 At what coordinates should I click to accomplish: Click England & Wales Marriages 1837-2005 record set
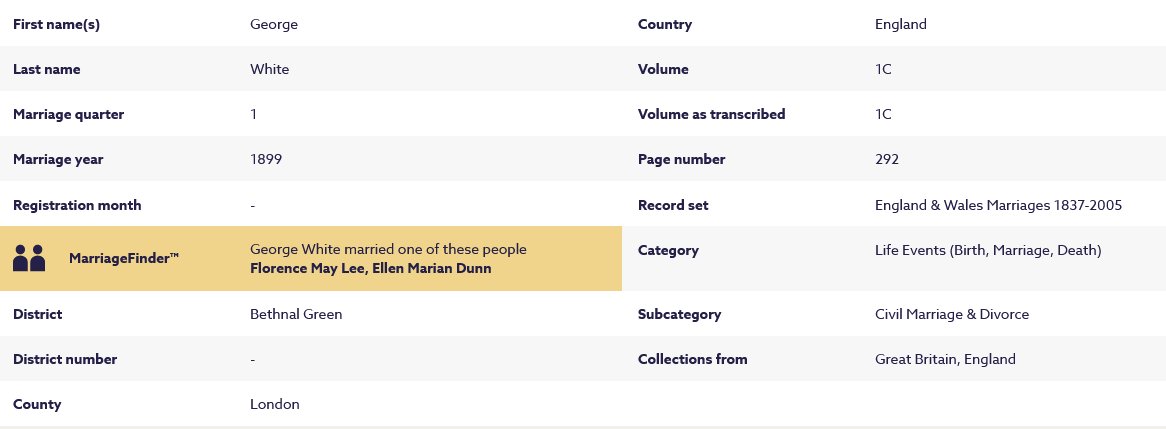coord(998,205)
